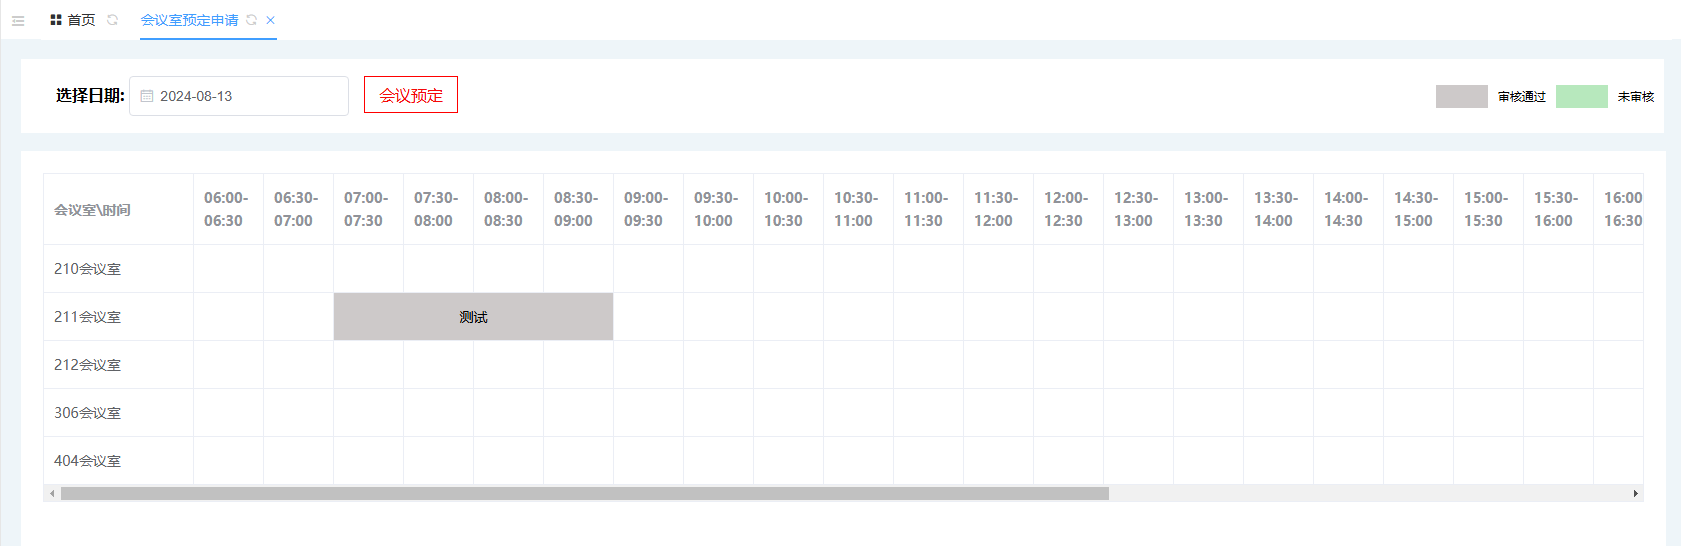
Task: Select the 会议室预定申请 tab
Action: click(x=189, y=20)
